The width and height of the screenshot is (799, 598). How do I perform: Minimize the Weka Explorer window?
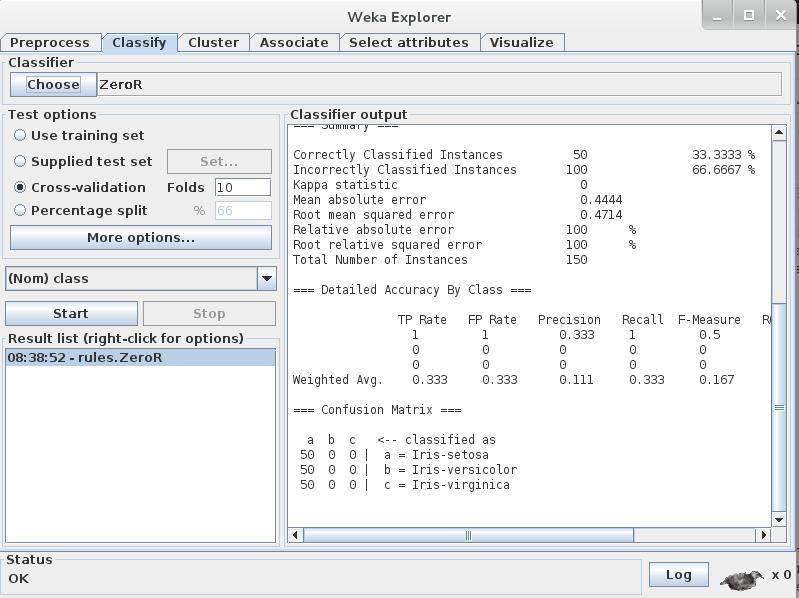point(717,15)
